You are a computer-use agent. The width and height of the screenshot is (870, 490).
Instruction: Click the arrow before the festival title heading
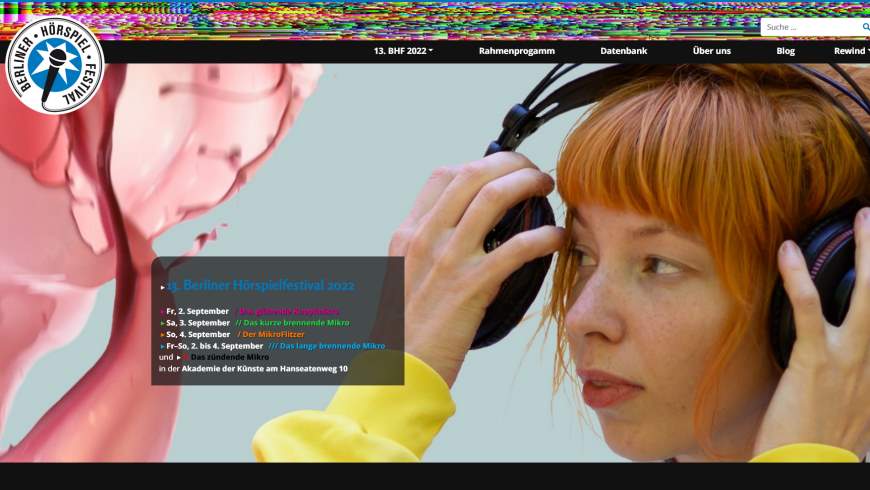[163, 287]
